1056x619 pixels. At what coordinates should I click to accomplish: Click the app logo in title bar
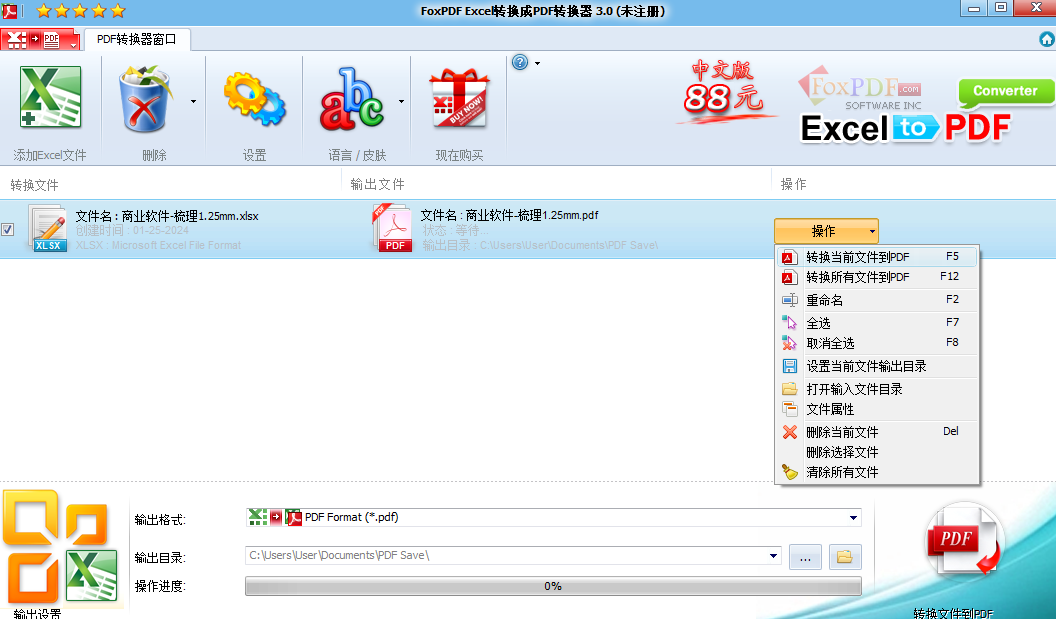9,10
